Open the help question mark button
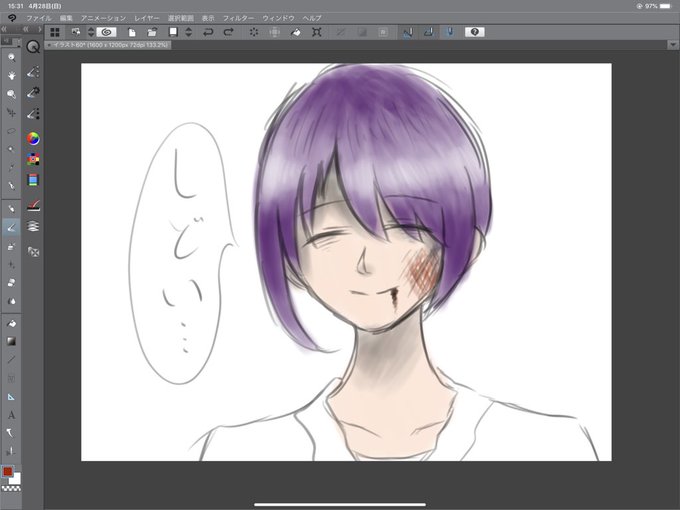The width and height of the screenshot is (680, 510). tap(474, 32)
